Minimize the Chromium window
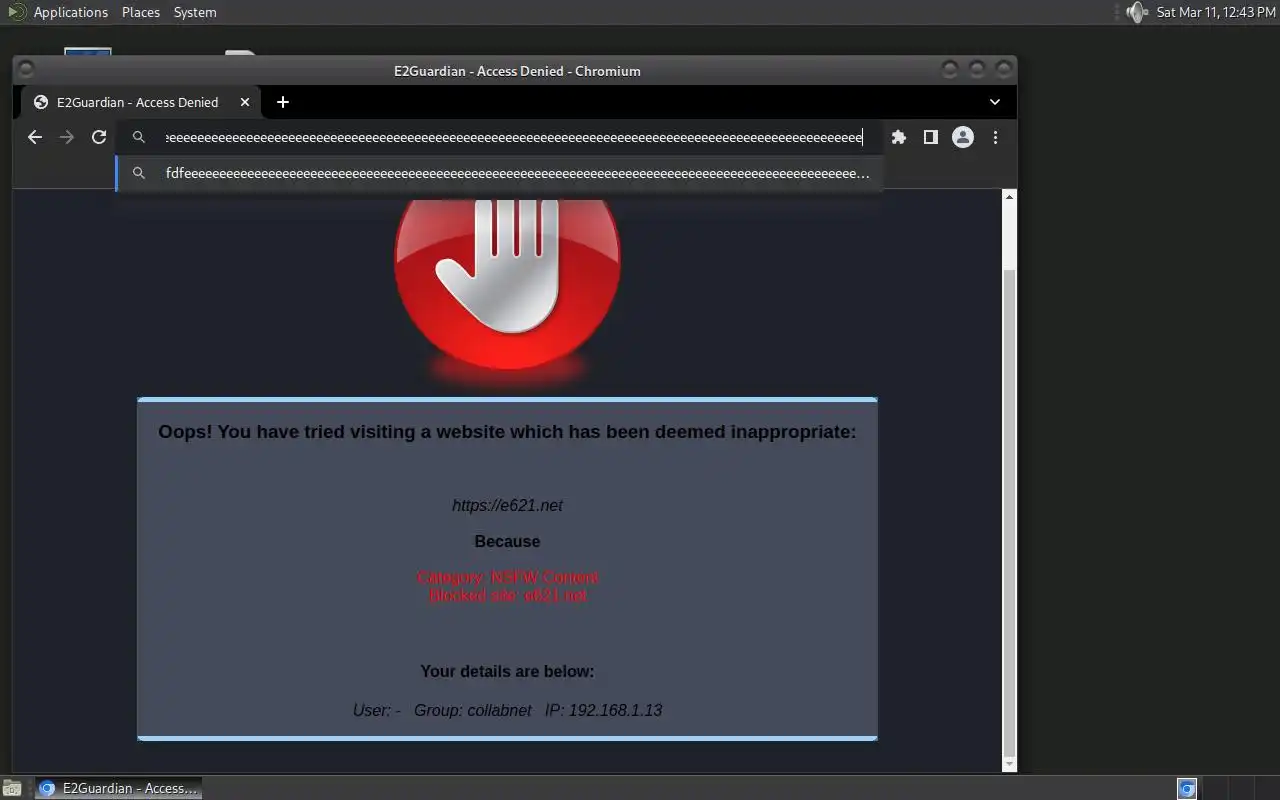 pyautogui.click(x=950, y=69)
